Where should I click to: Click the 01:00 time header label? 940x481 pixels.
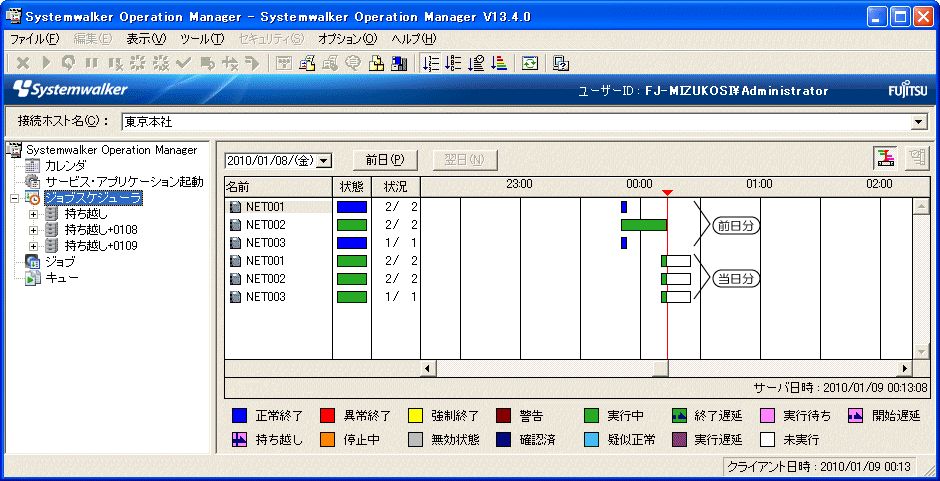pos(758,184)
